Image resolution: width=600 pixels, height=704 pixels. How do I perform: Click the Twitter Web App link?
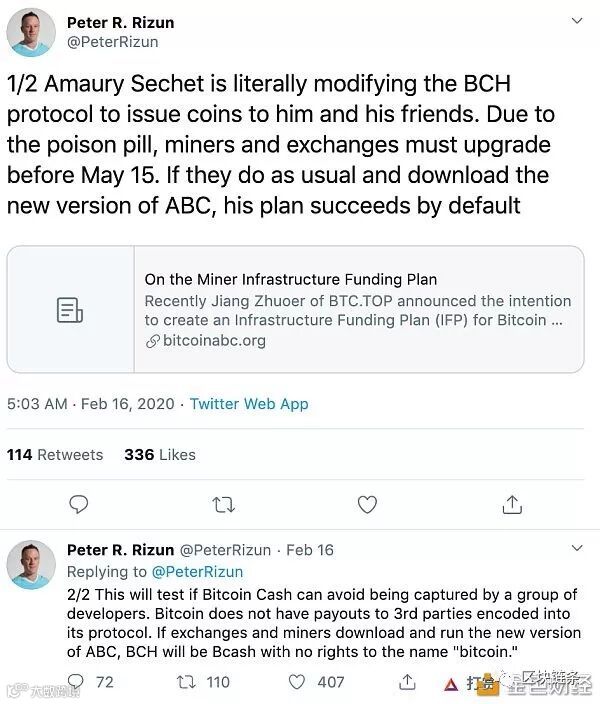249,404
